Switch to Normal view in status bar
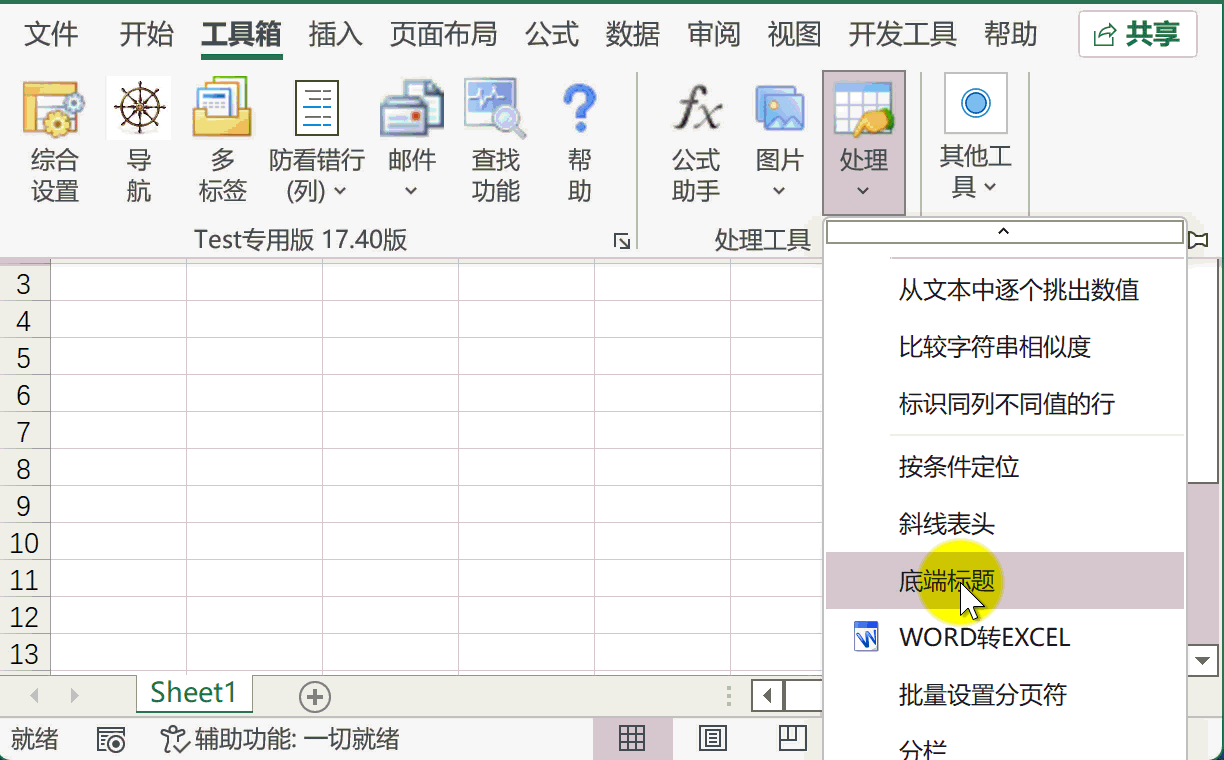 point(632,738)
